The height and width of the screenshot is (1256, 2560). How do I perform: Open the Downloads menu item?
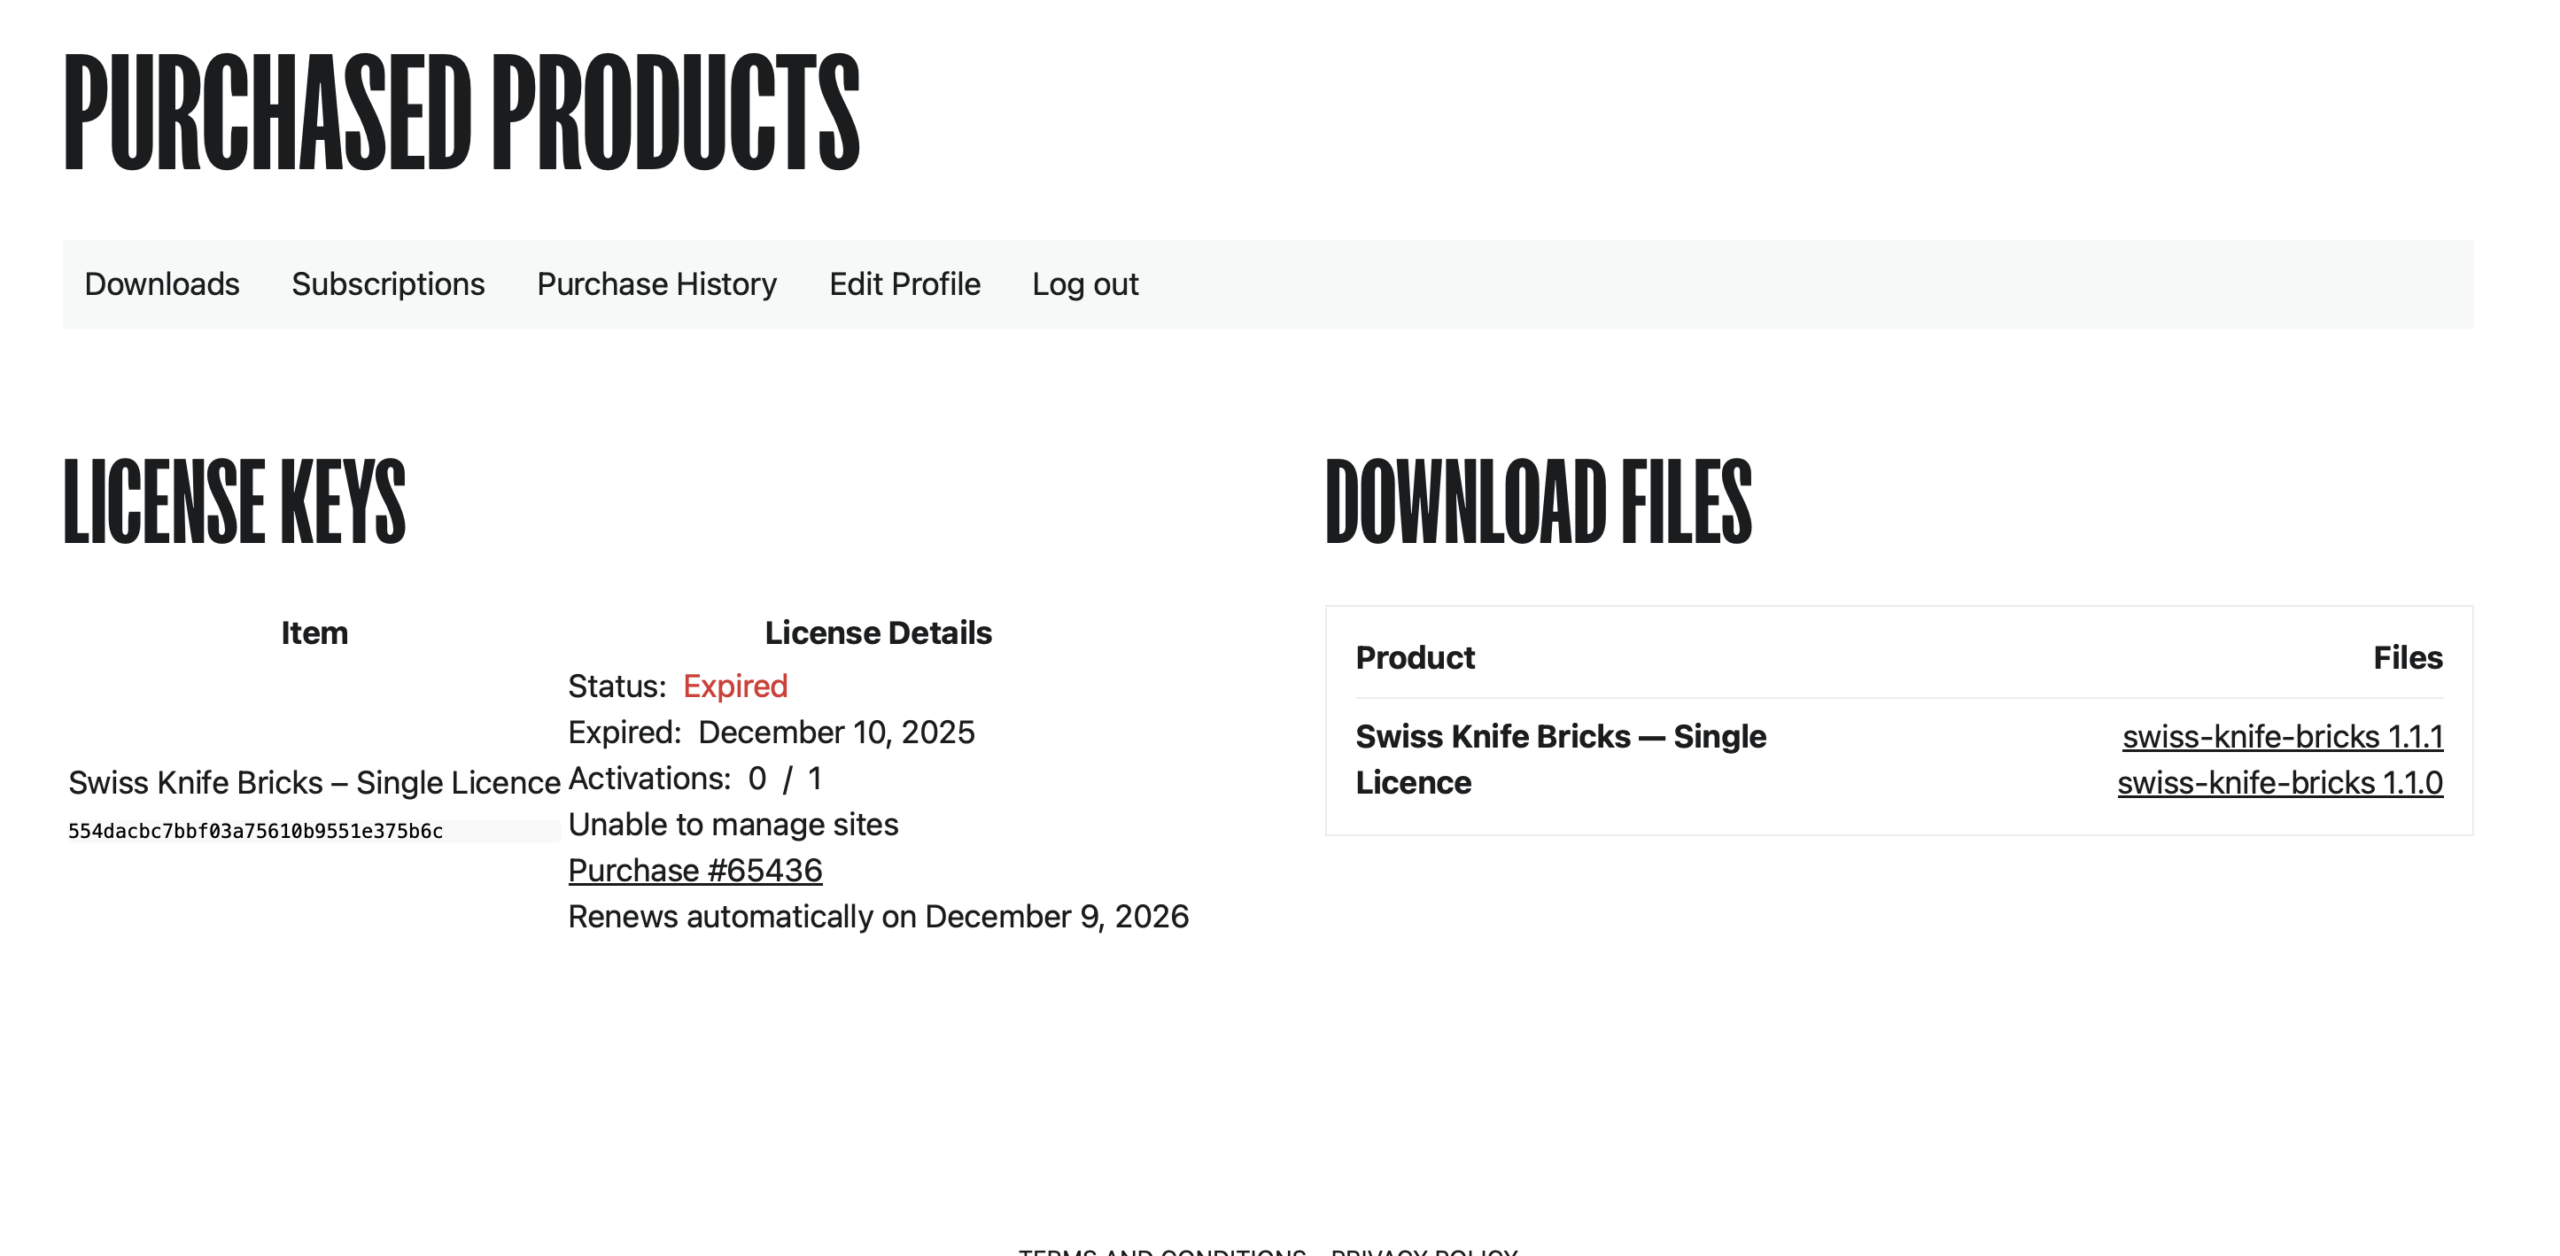(162, 284)
